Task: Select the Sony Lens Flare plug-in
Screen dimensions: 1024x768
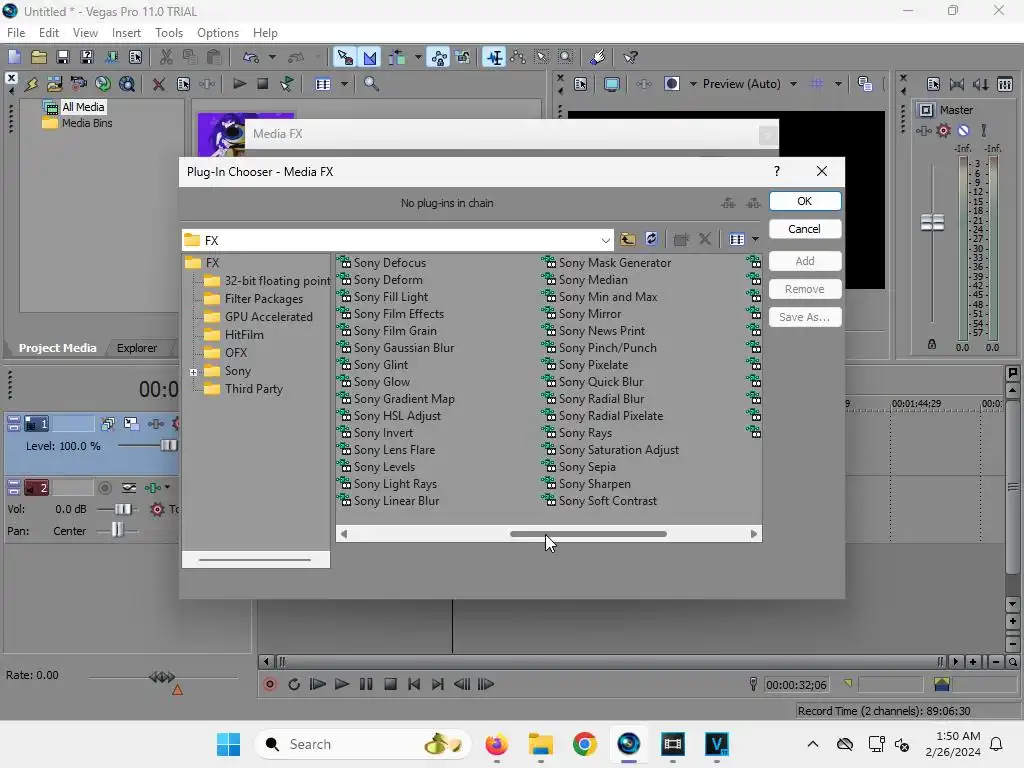Action: coord(394,450)
